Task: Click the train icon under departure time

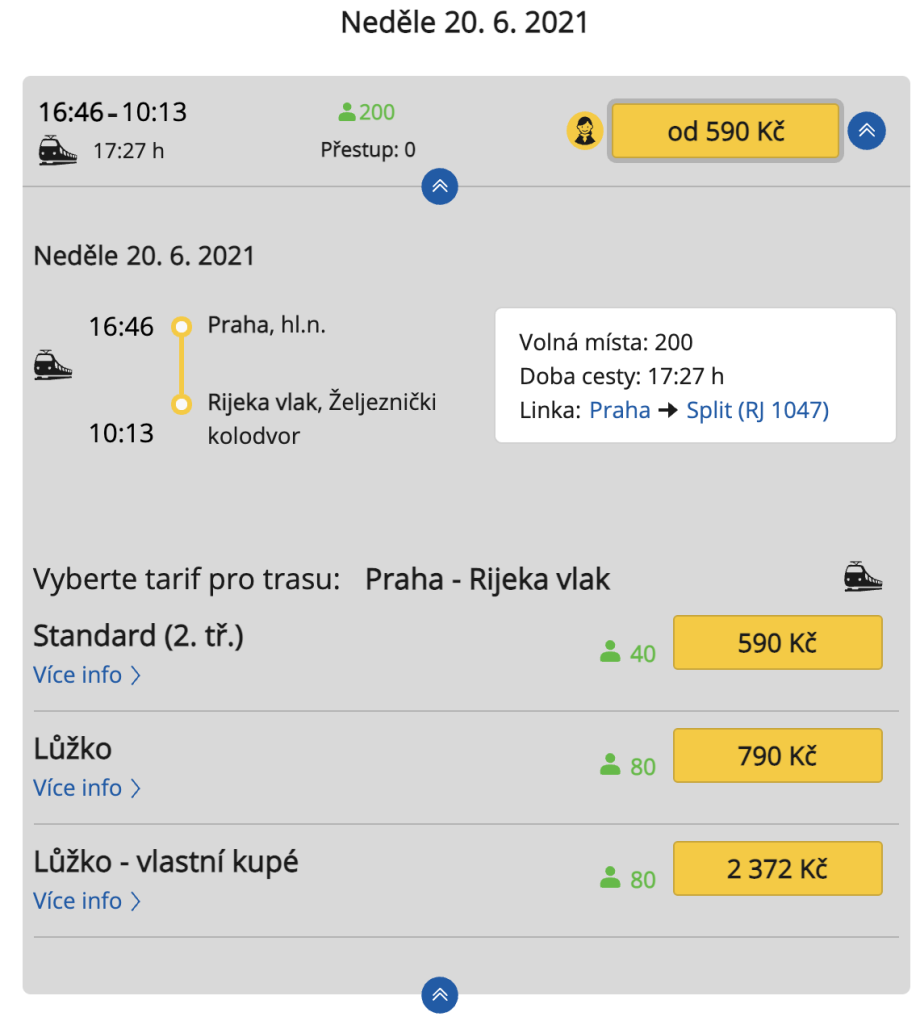Action: [58, 151]
